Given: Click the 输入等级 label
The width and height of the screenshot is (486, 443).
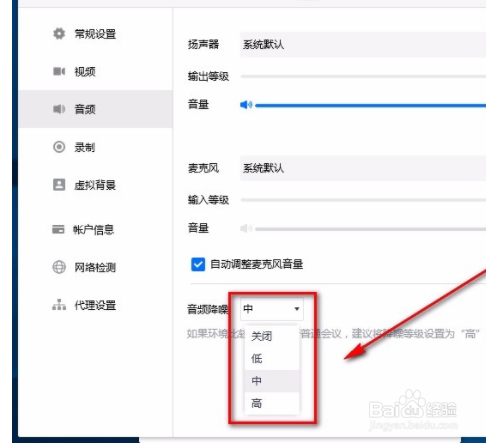Looking at the screenshot, I should (208, 200).
